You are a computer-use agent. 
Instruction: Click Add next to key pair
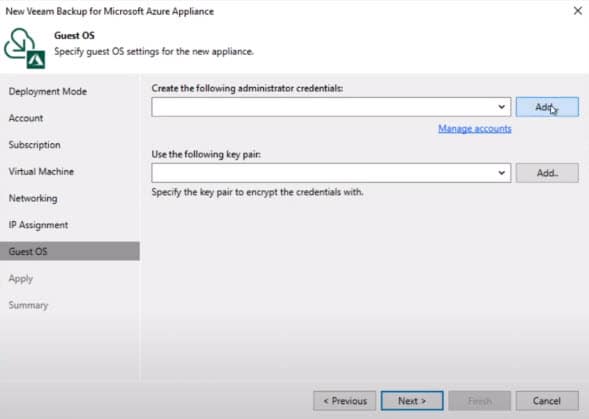point(547,173)
